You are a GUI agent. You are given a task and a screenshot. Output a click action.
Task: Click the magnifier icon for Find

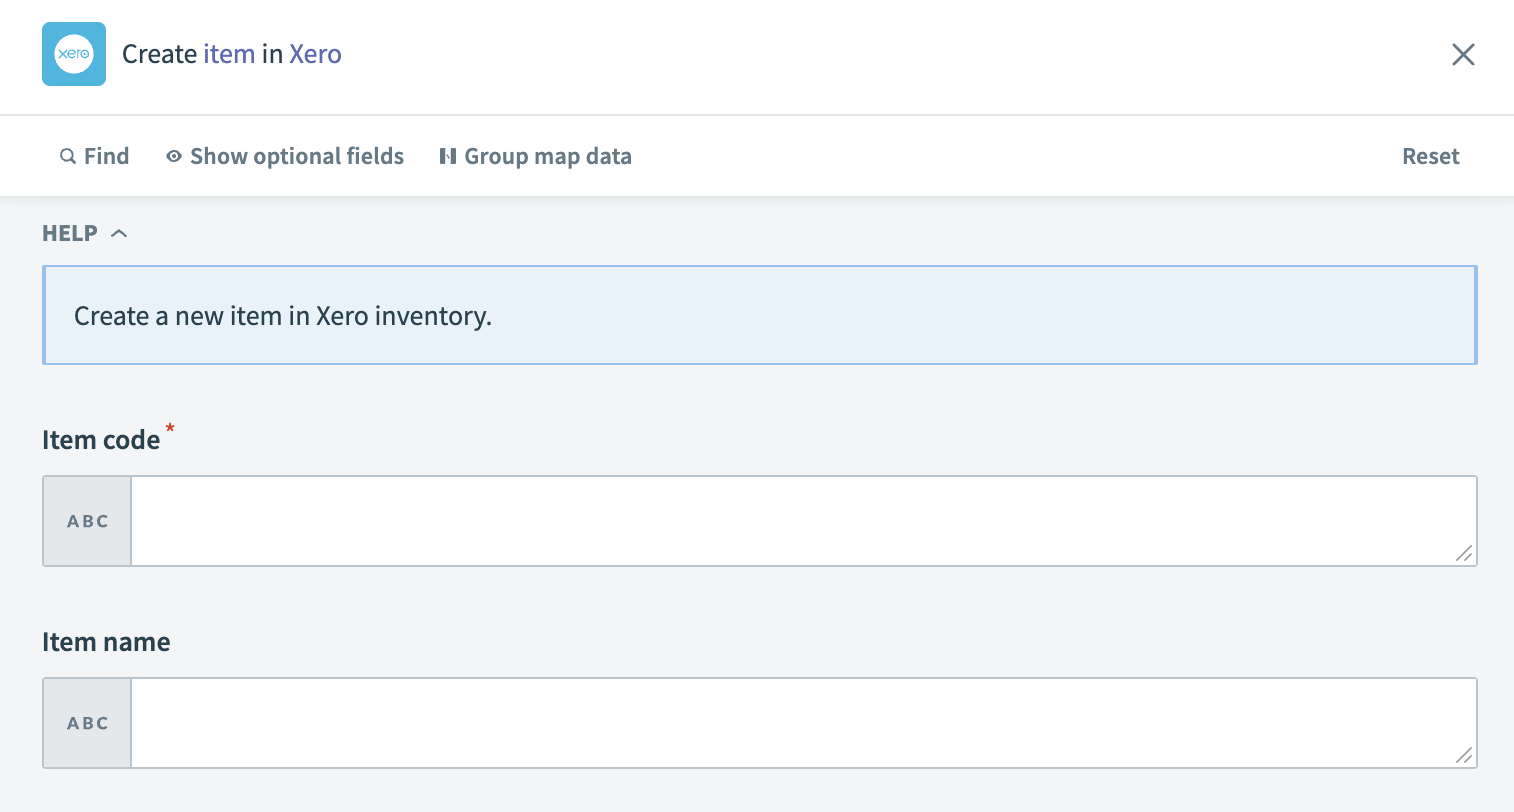[x=68, y=156]
